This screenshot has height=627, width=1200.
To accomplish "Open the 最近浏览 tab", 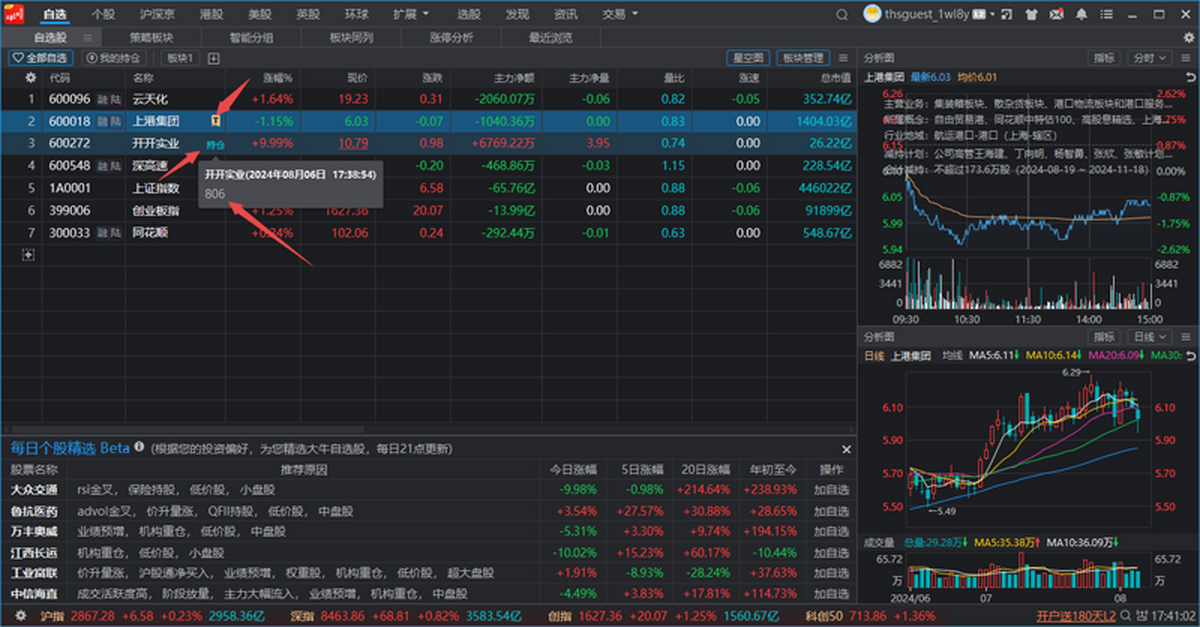I will click(551, 37).
